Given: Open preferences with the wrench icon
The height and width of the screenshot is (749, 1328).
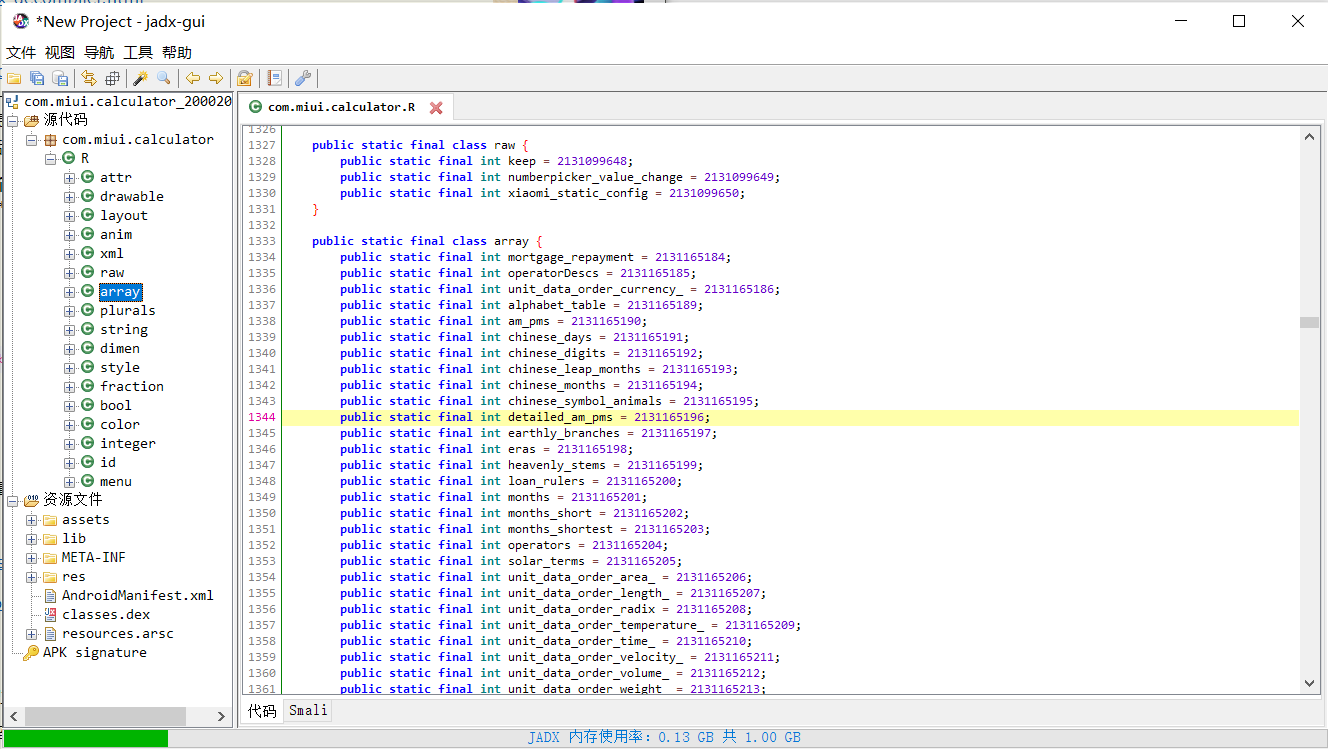Looking at the screenshot, I should tap(303, 78).
